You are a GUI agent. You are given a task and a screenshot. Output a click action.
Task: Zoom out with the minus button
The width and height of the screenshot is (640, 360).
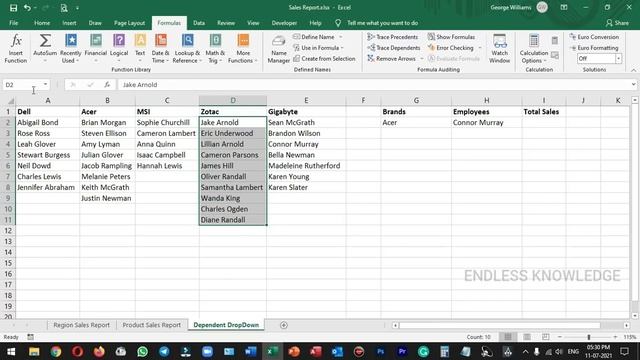[x=560, y=337]
